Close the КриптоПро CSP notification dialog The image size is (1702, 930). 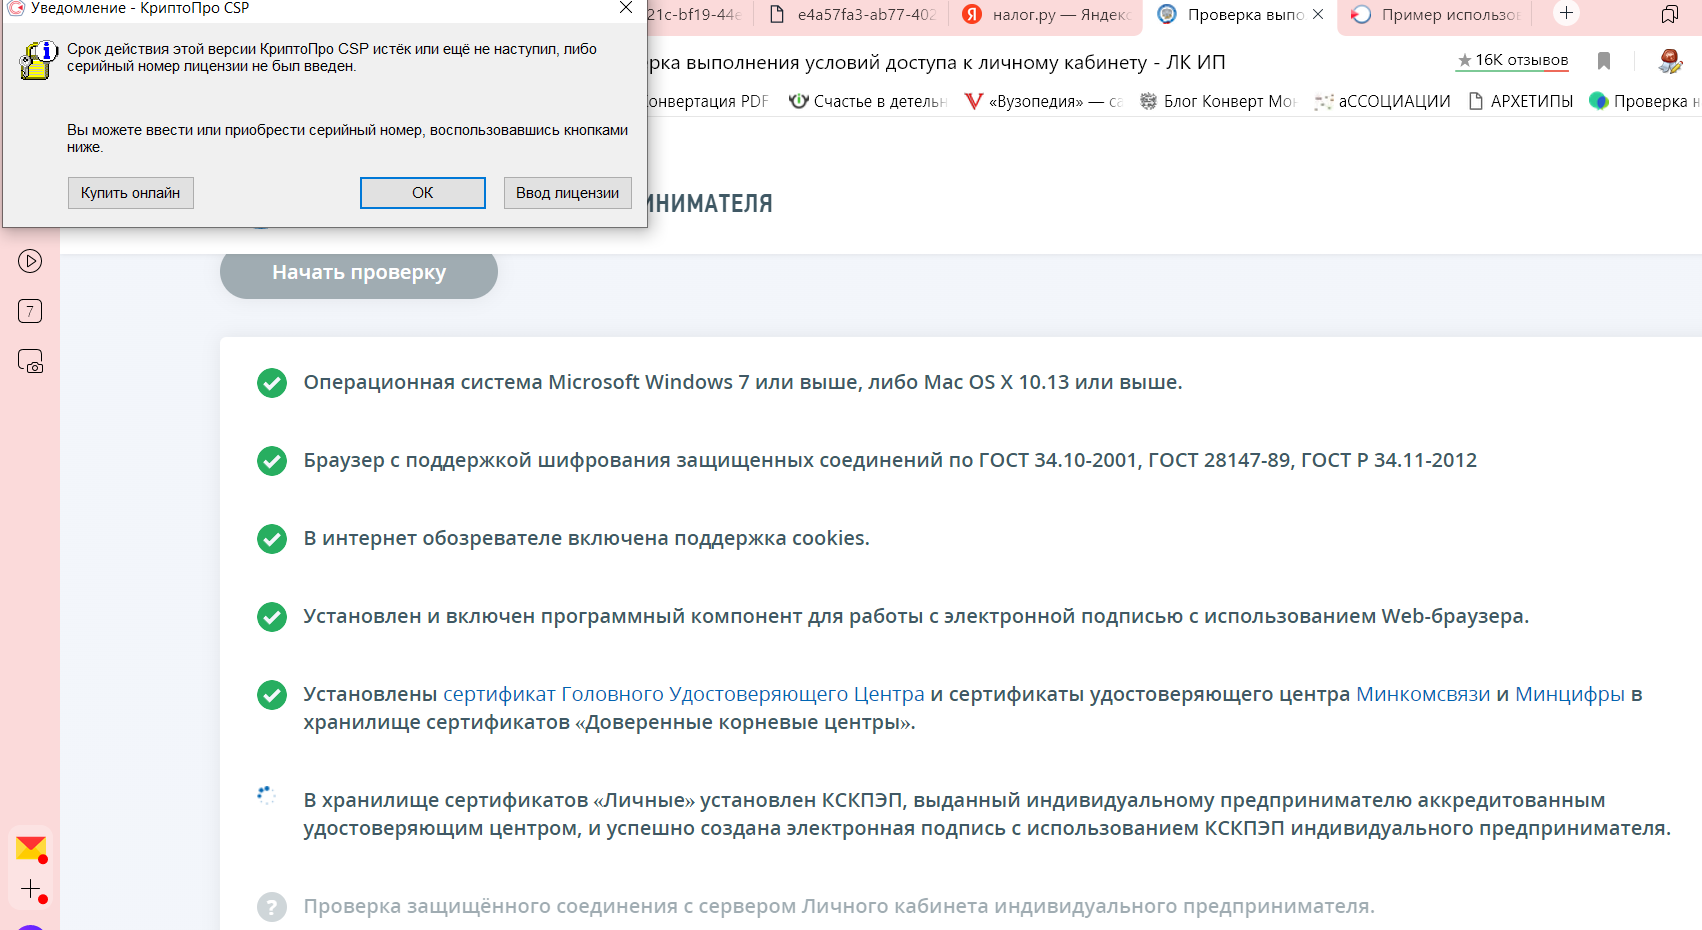626,8
